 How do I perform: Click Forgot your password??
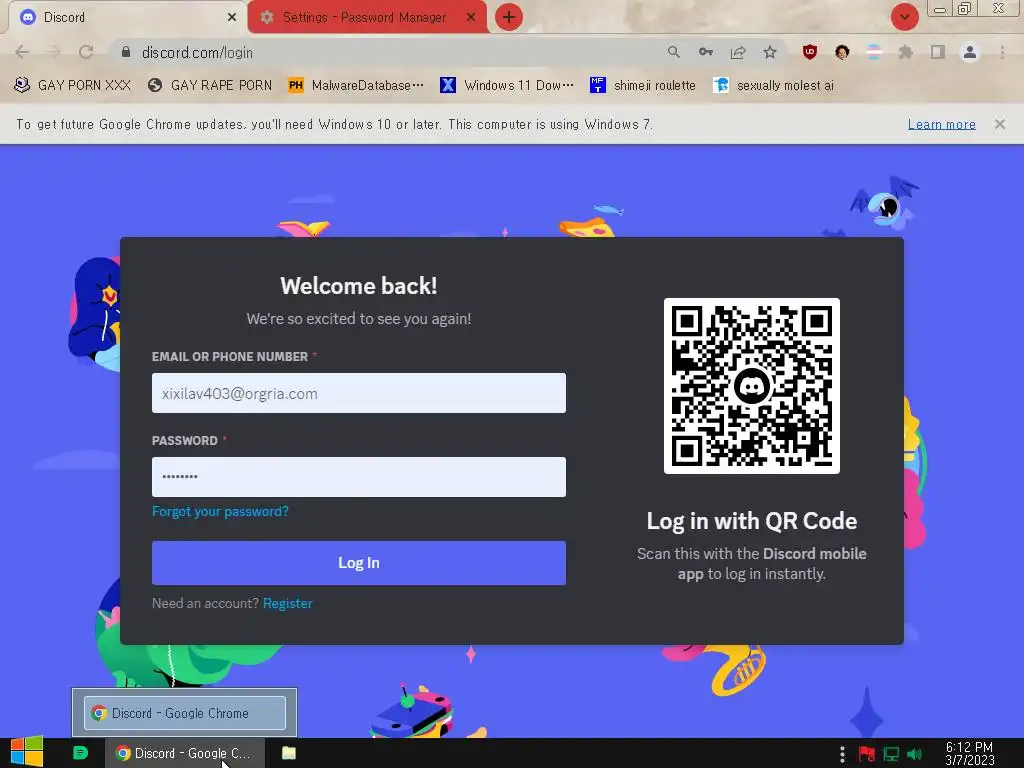tap(220, 511)
